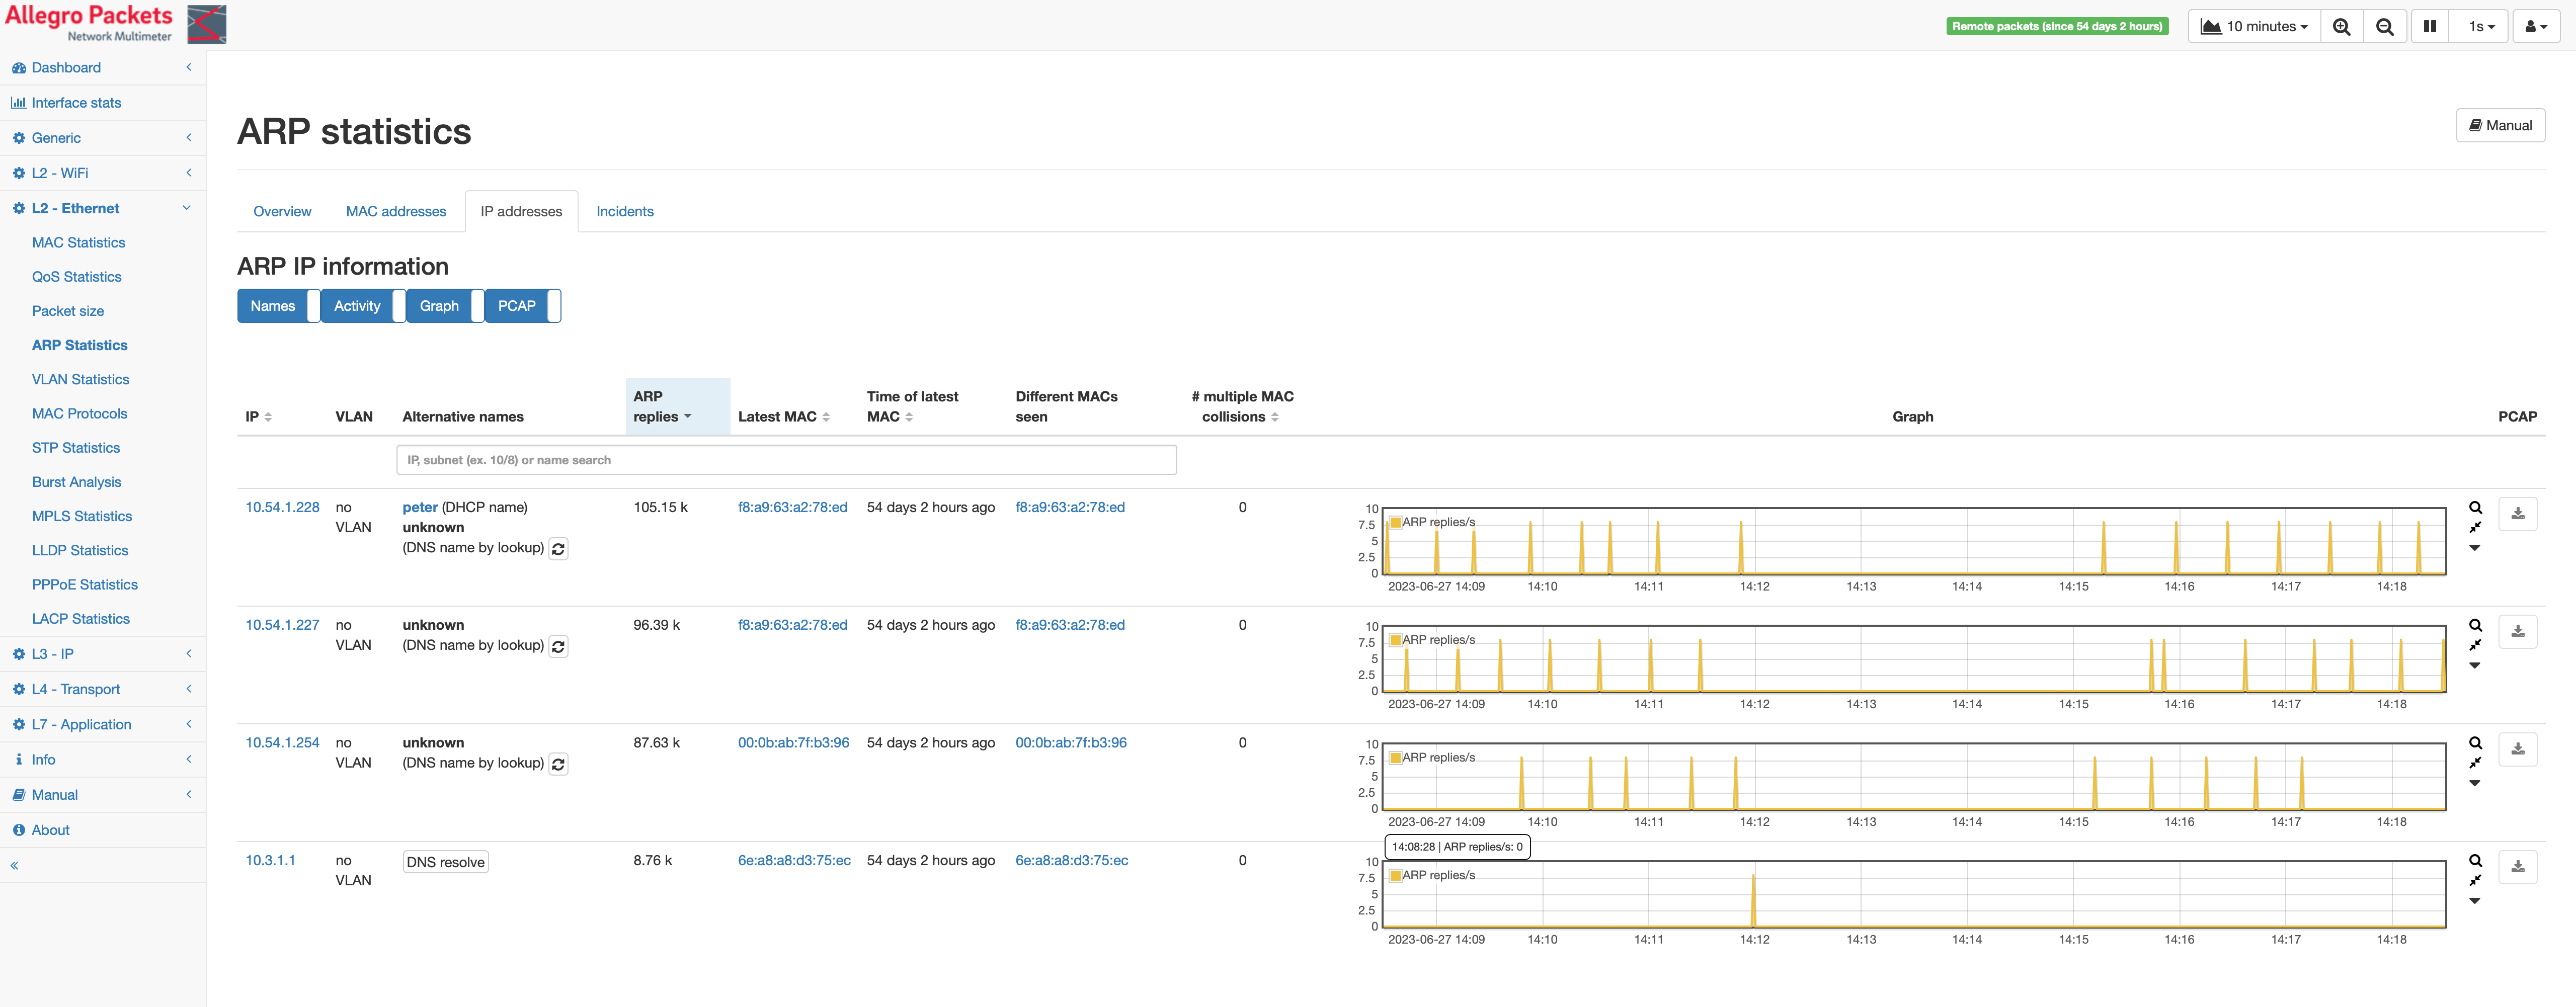Click compress arrows icon beside 10.54.1.254 graph
This screenshot has height=1007, width=2576.
(x=2475, y=763)
